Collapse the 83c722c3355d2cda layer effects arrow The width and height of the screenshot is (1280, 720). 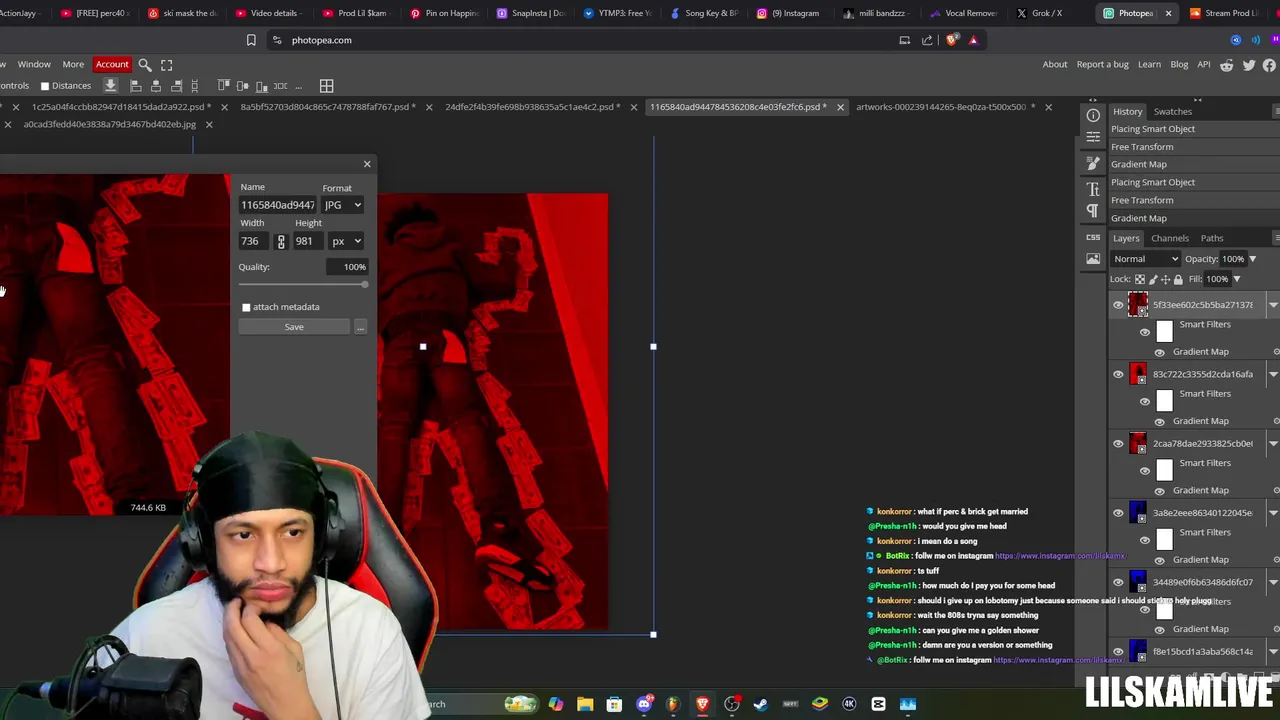[1273, 374]
